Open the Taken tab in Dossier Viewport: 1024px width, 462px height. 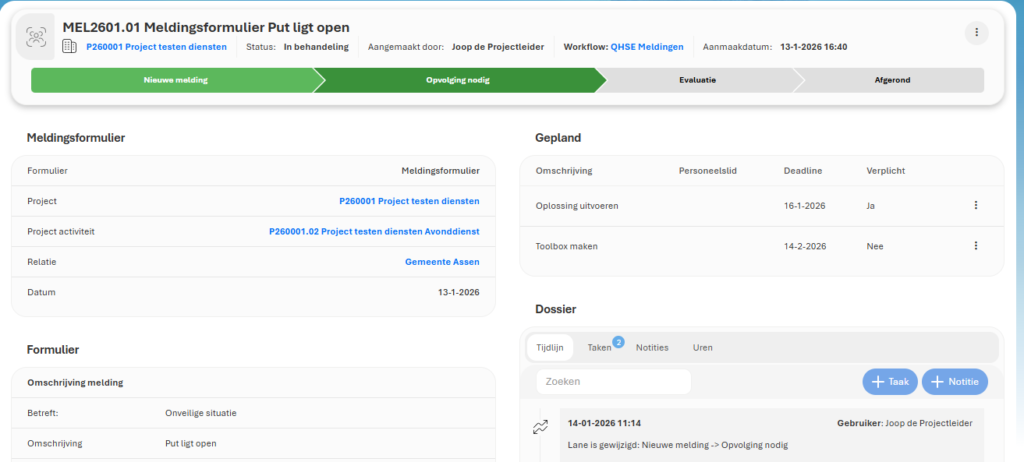pos(600,347)
